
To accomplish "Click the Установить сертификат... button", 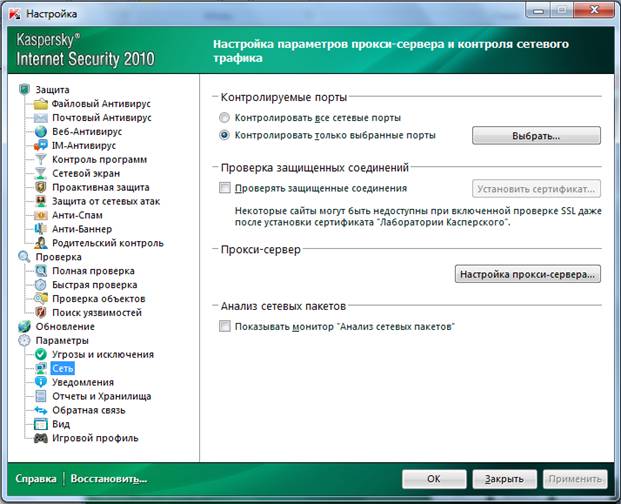I will (x=536, y=189).
